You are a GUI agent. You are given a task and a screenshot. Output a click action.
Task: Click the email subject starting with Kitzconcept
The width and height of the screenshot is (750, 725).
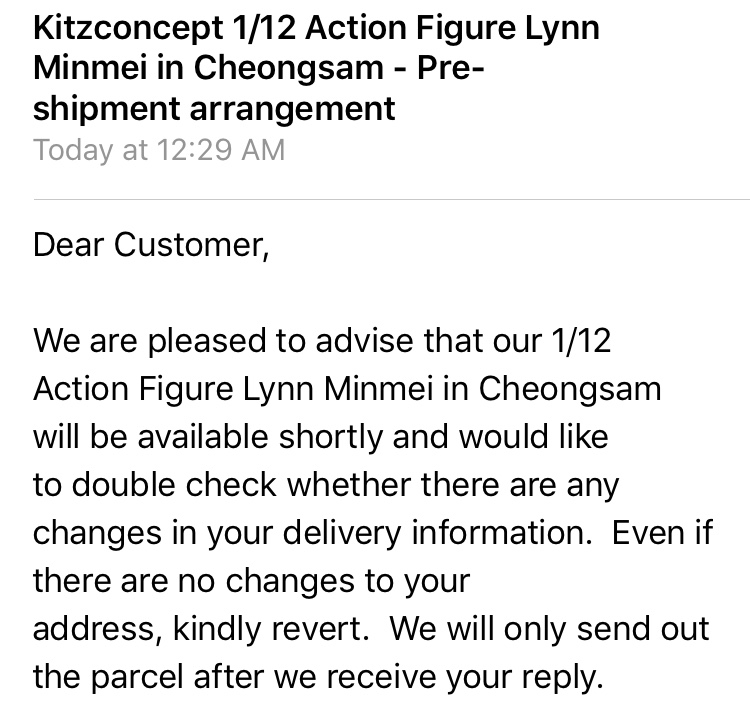tap(316, 68)
